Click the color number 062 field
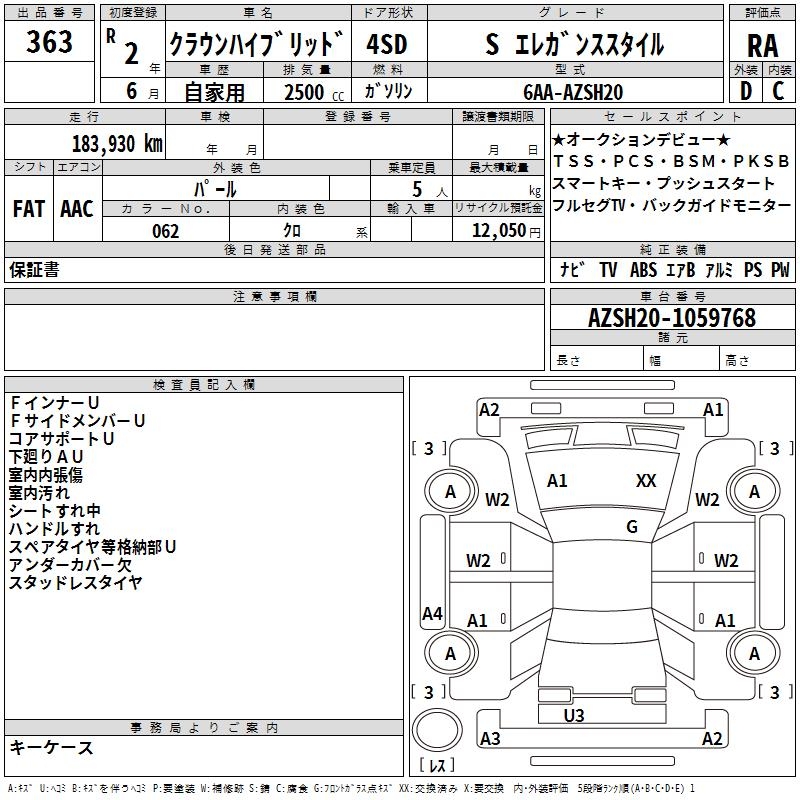Screen dimensions: 800x800 (x=166, y=231)
